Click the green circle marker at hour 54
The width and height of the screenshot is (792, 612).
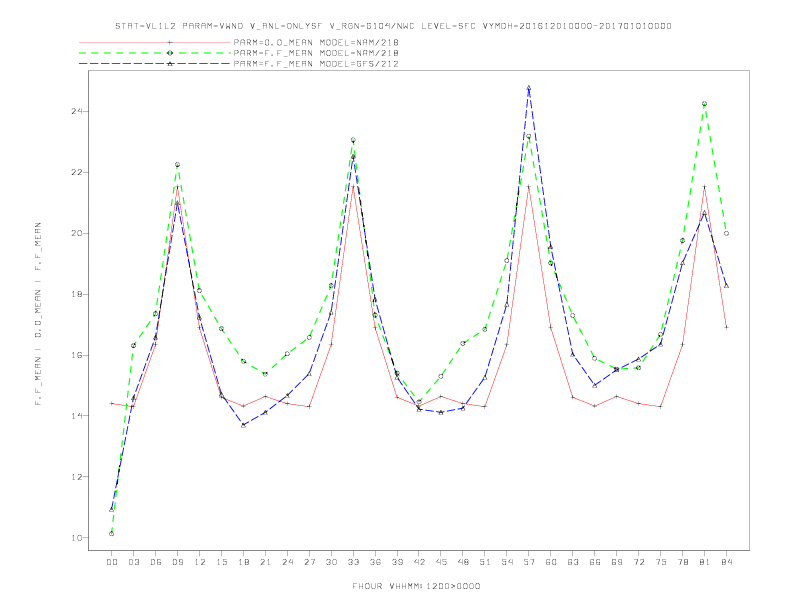pos(507,261)
